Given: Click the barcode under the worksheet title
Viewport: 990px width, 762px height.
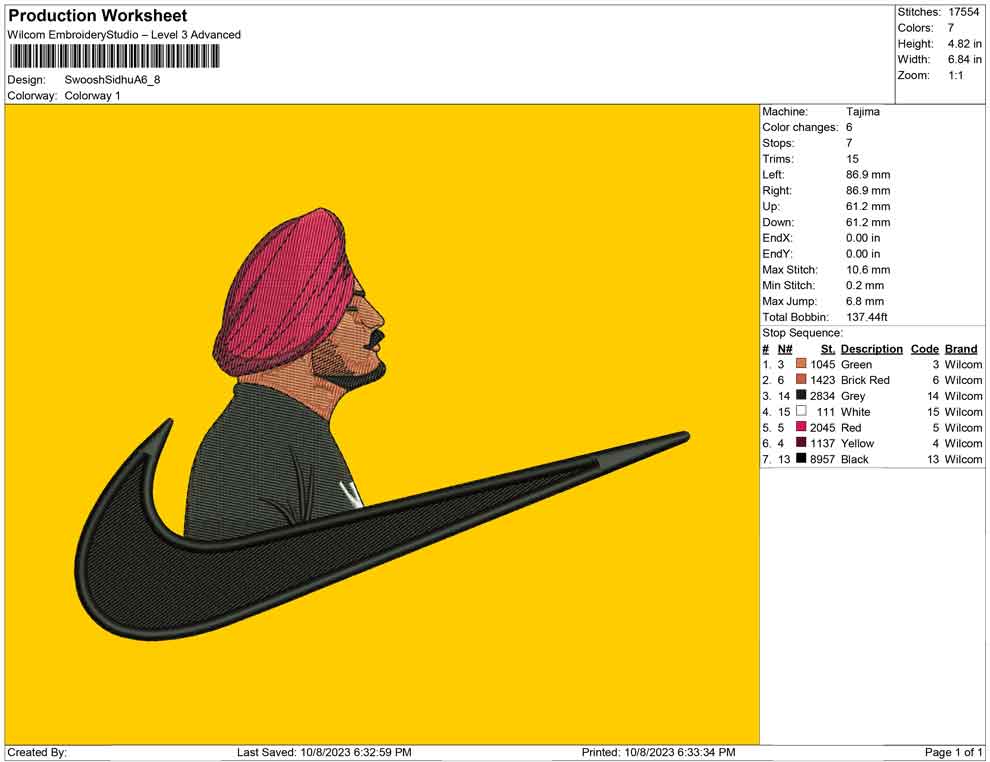Looking at the screenshot, I should coord(114,57).
